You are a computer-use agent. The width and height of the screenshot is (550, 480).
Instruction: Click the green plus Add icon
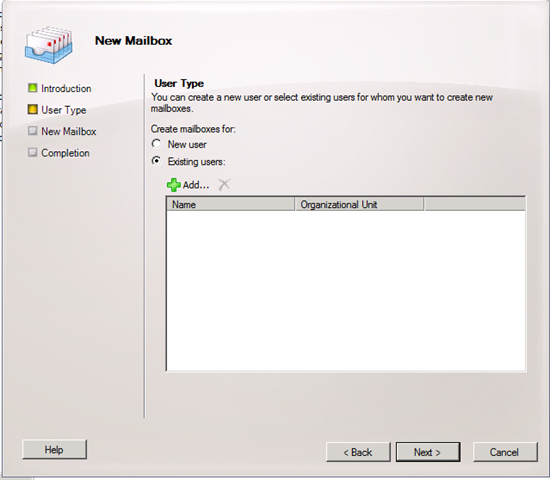[x=174, y=185]
